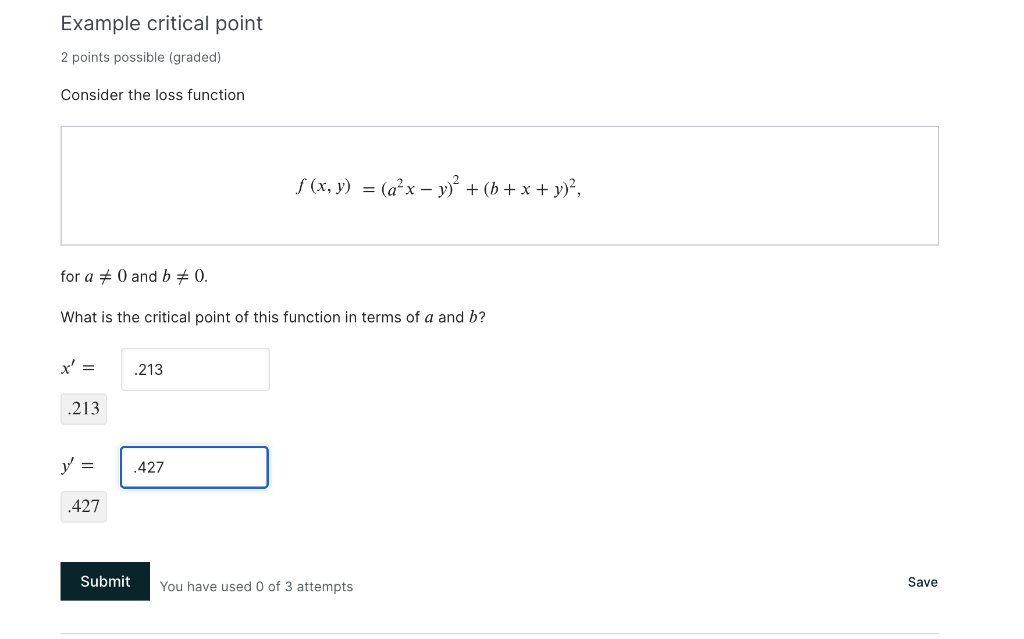
Task: Click the horizontal divider below the Submit row
Action: [x=499, y=633]
